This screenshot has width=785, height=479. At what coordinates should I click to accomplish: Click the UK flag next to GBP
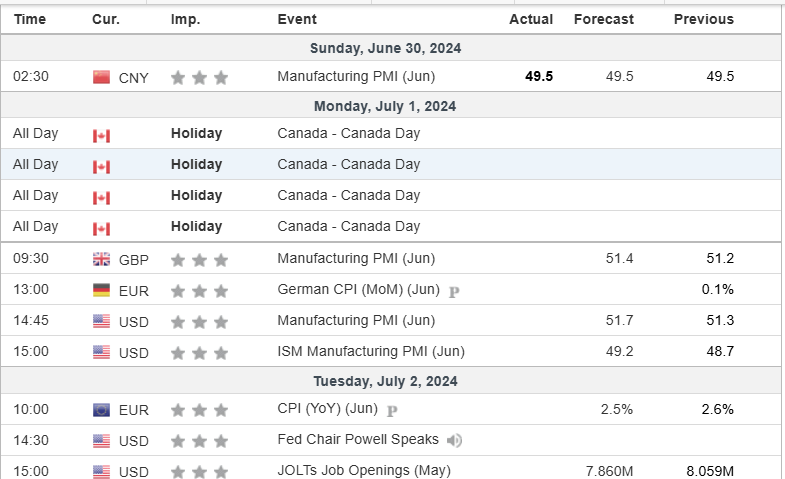tap(101, 259)
